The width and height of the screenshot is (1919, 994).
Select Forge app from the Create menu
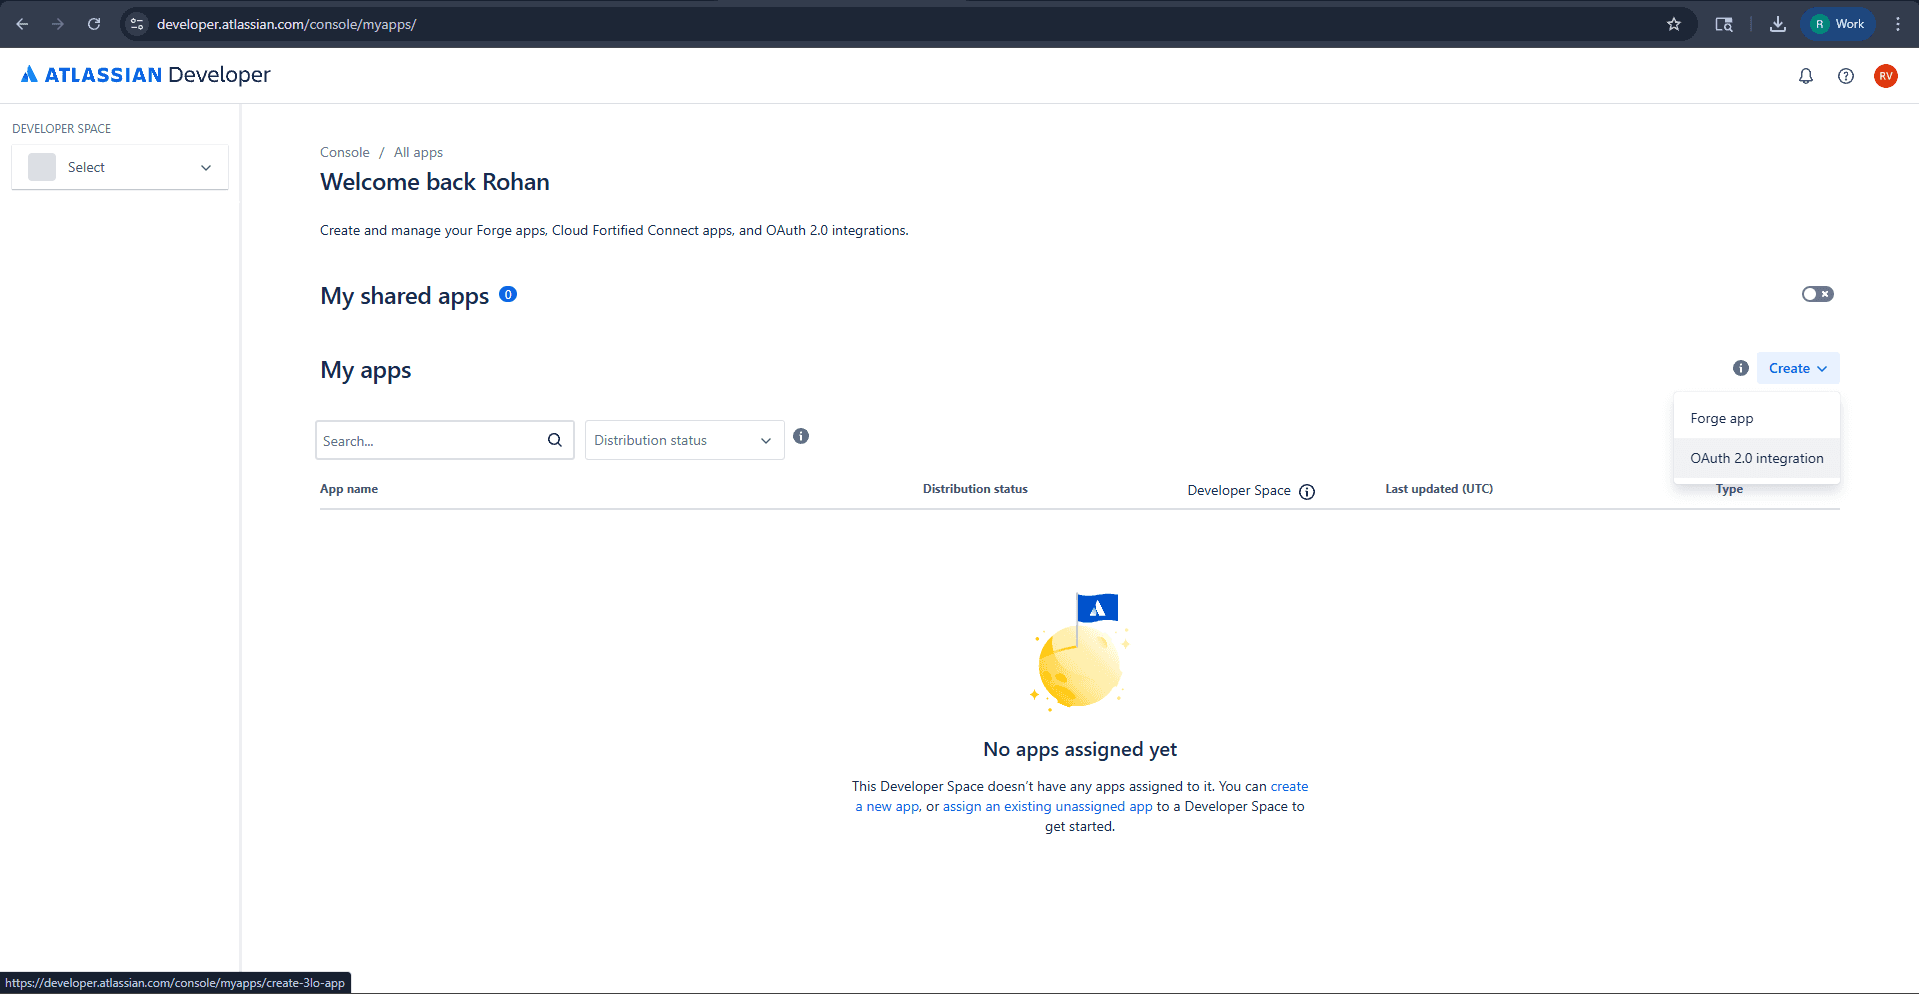click(x=1721, y=417)
